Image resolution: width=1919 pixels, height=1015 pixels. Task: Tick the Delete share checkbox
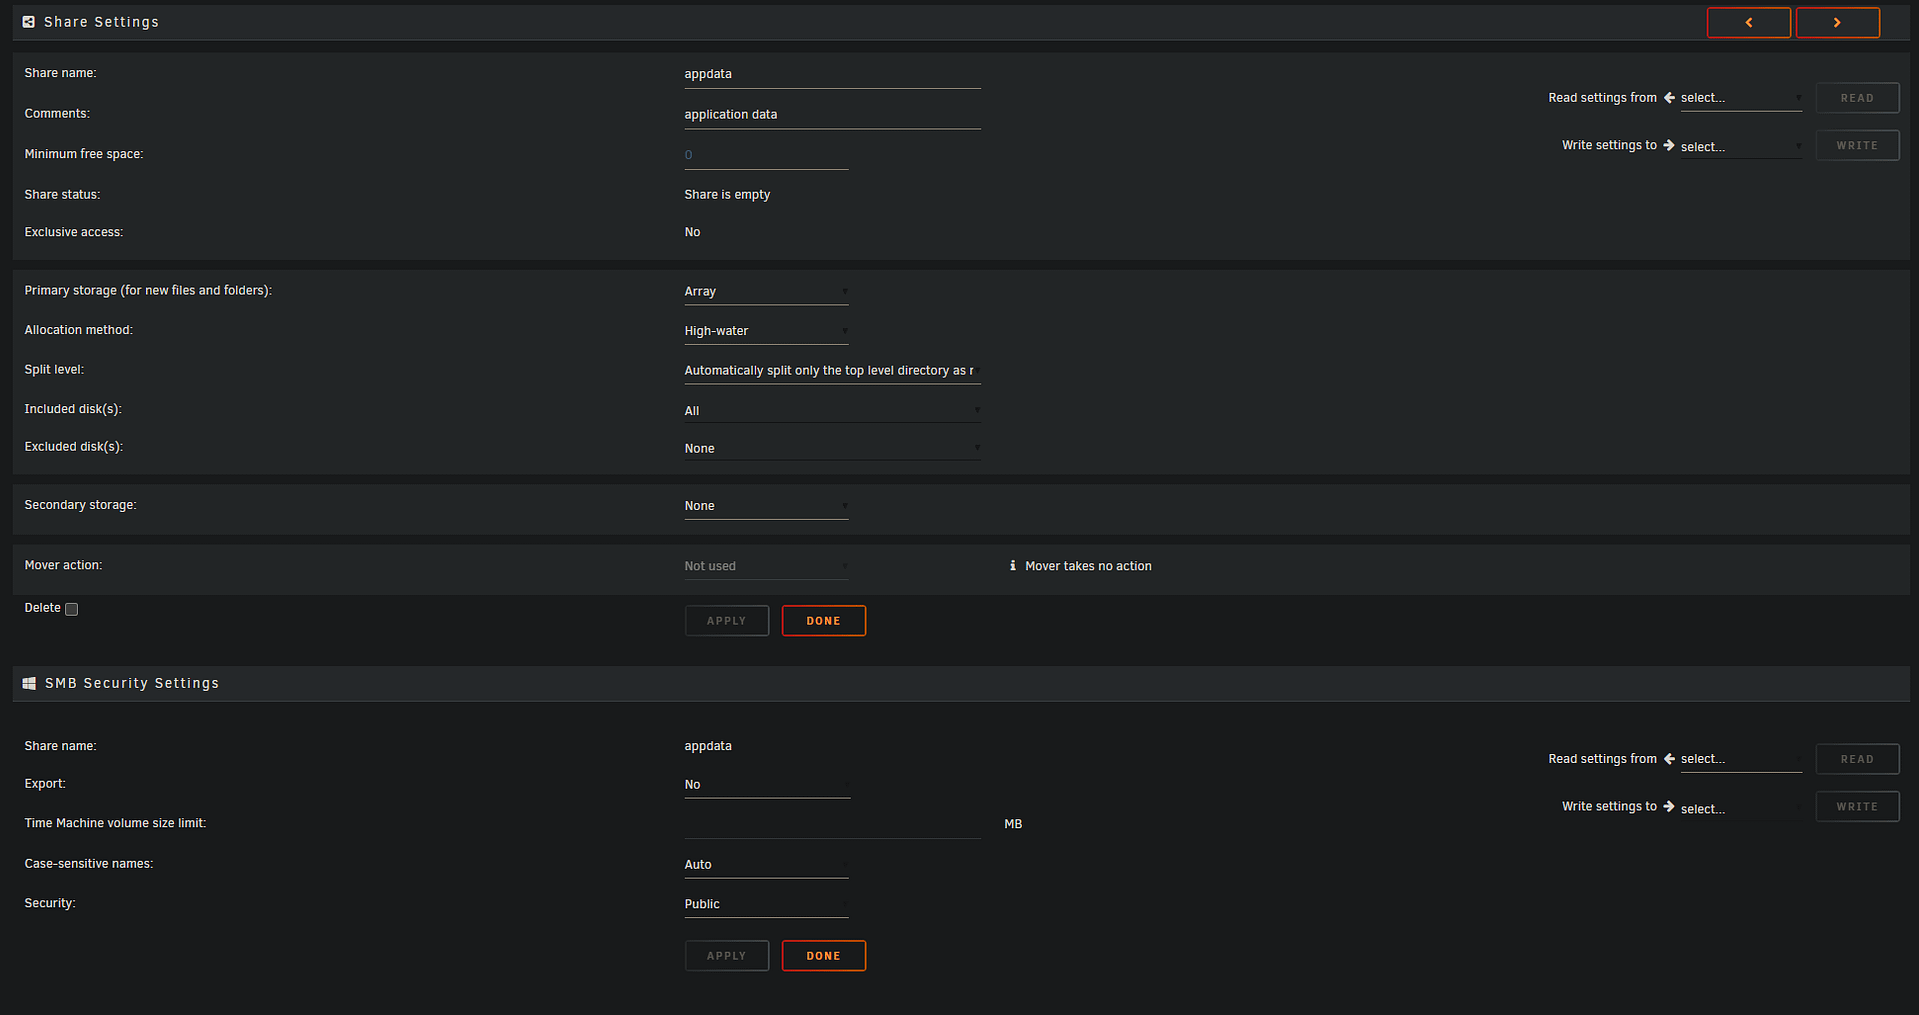[x=72, y=609]
